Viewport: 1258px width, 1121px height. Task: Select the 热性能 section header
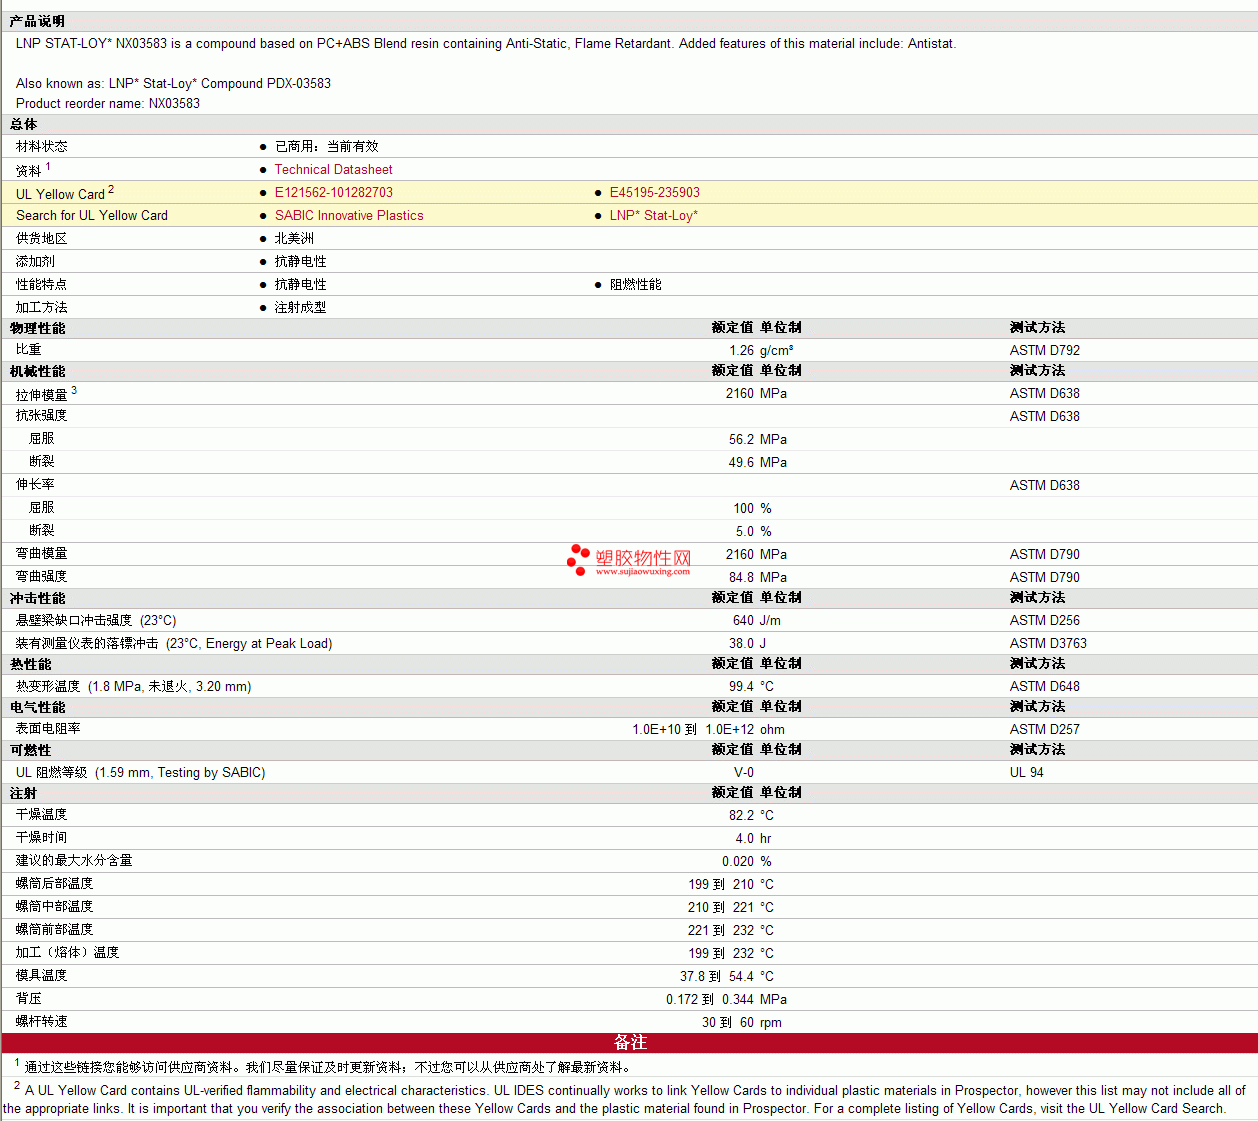tap(30, 665)
